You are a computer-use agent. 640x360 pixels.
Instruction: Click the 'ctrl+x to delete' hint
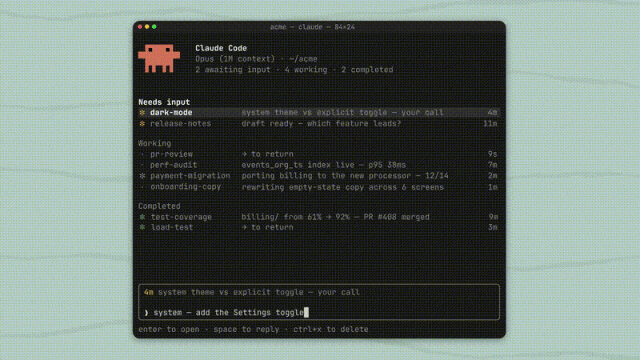point(331,329)
